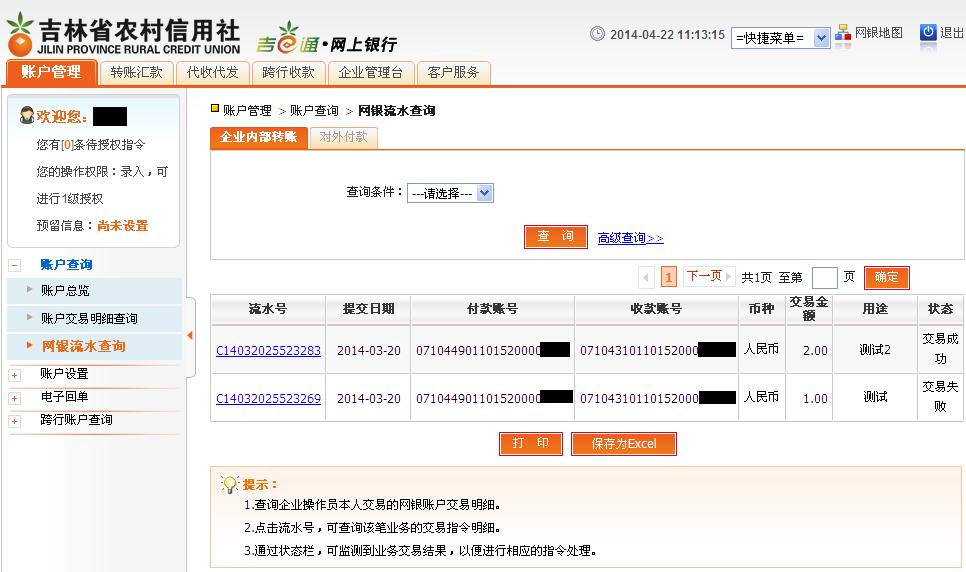Click the 尚未设置 reserved info link

pos(123,226)
